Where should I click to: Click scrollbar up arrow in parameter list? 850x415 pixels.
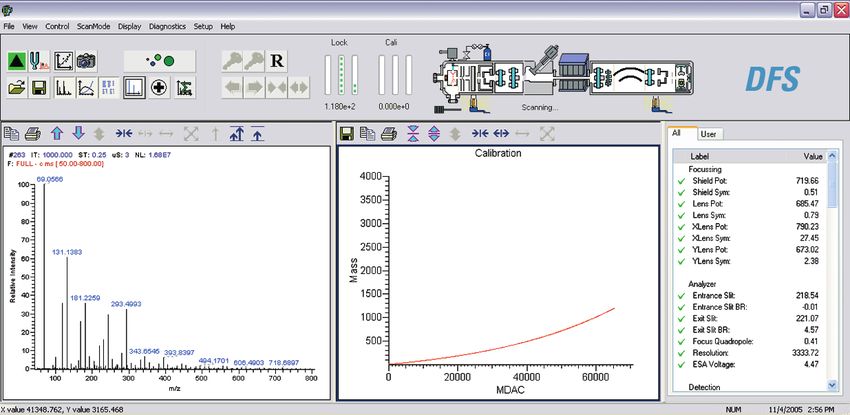[833, 156]
